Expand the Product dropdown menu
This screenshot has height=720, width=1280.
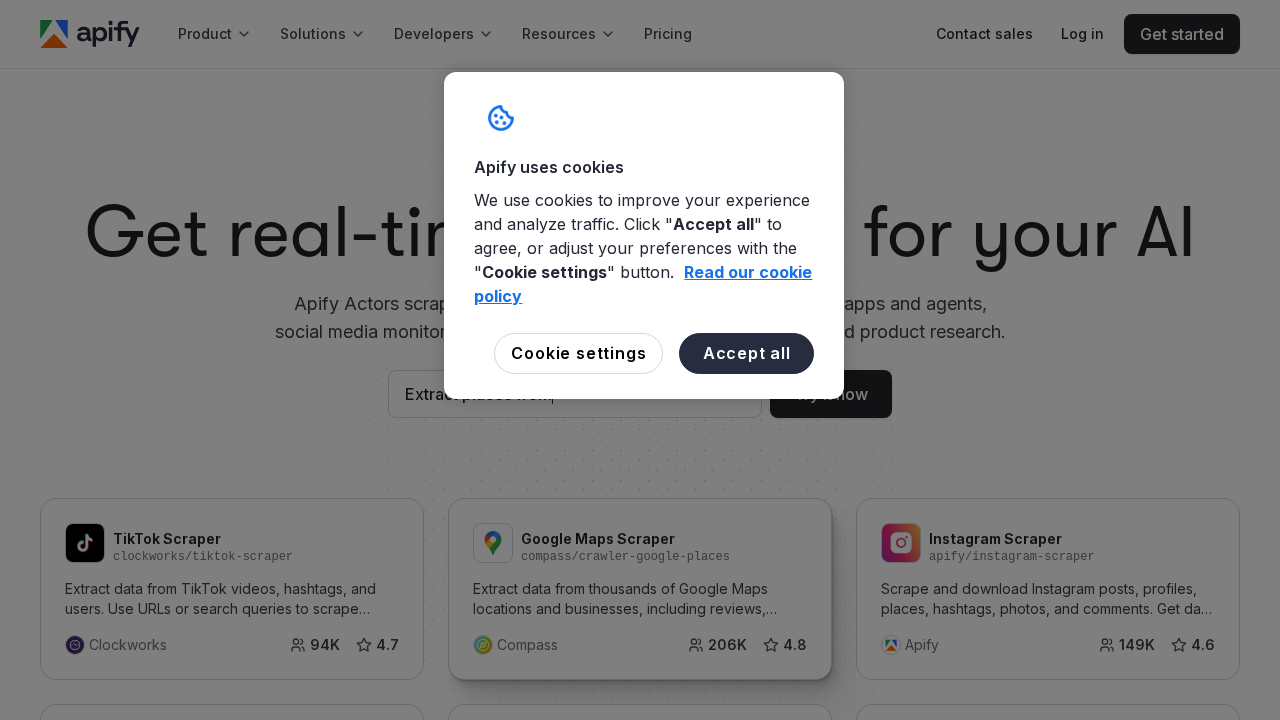click(213, 33)
